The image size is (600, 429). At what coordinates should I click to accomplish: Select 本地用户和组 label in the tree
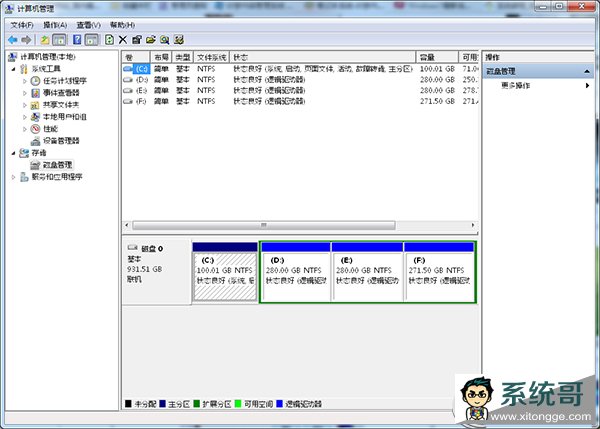point(64,117)
